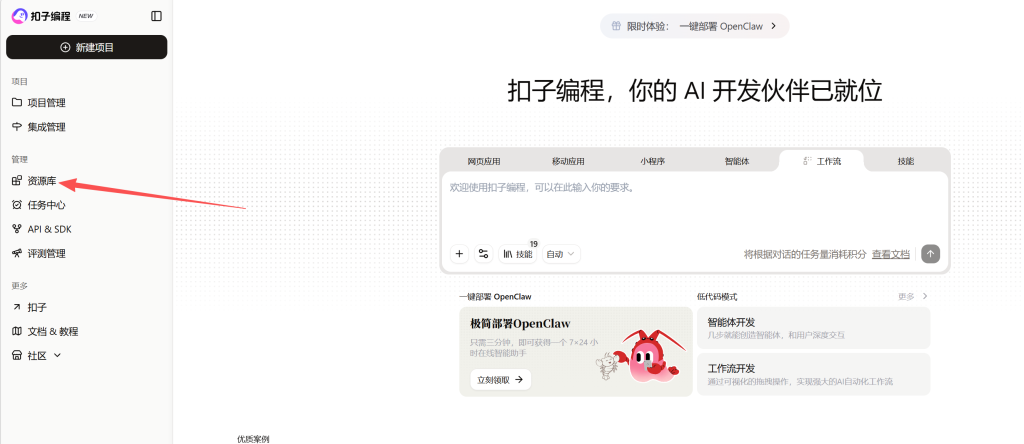Click the folder icon beside 项目管理

(x=17, y=103)
